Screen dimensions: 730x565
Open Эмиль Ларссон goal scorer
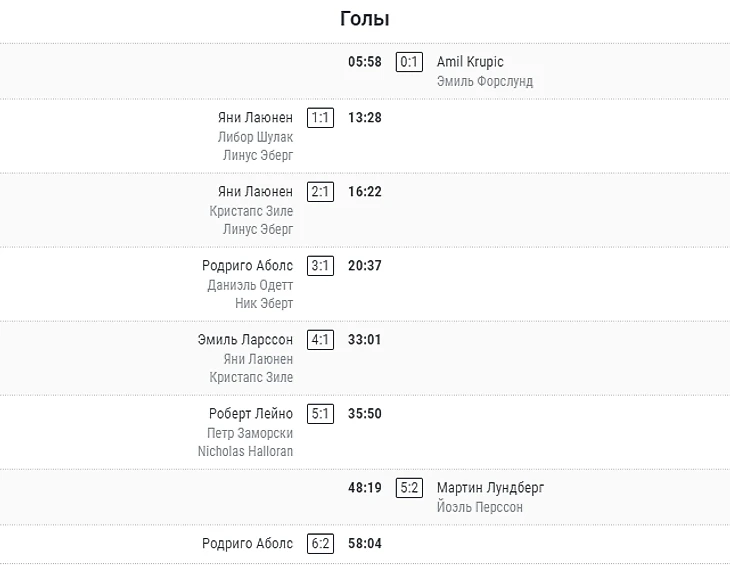coord(245,339)
